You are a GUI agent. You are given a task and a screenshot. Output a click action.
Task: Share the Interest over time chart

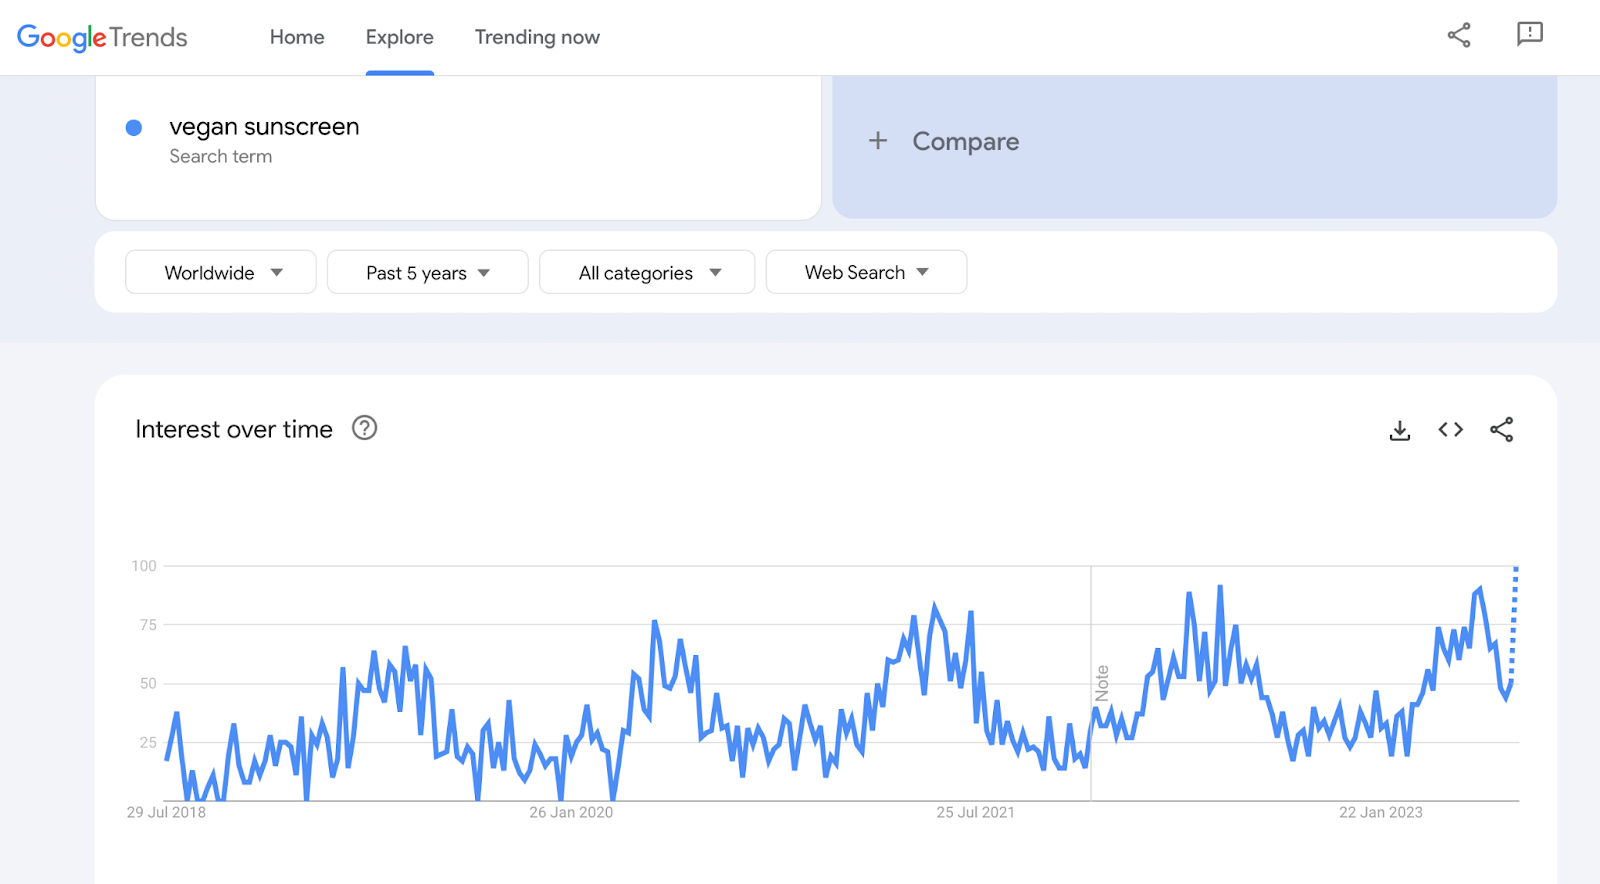point(1501,430)
